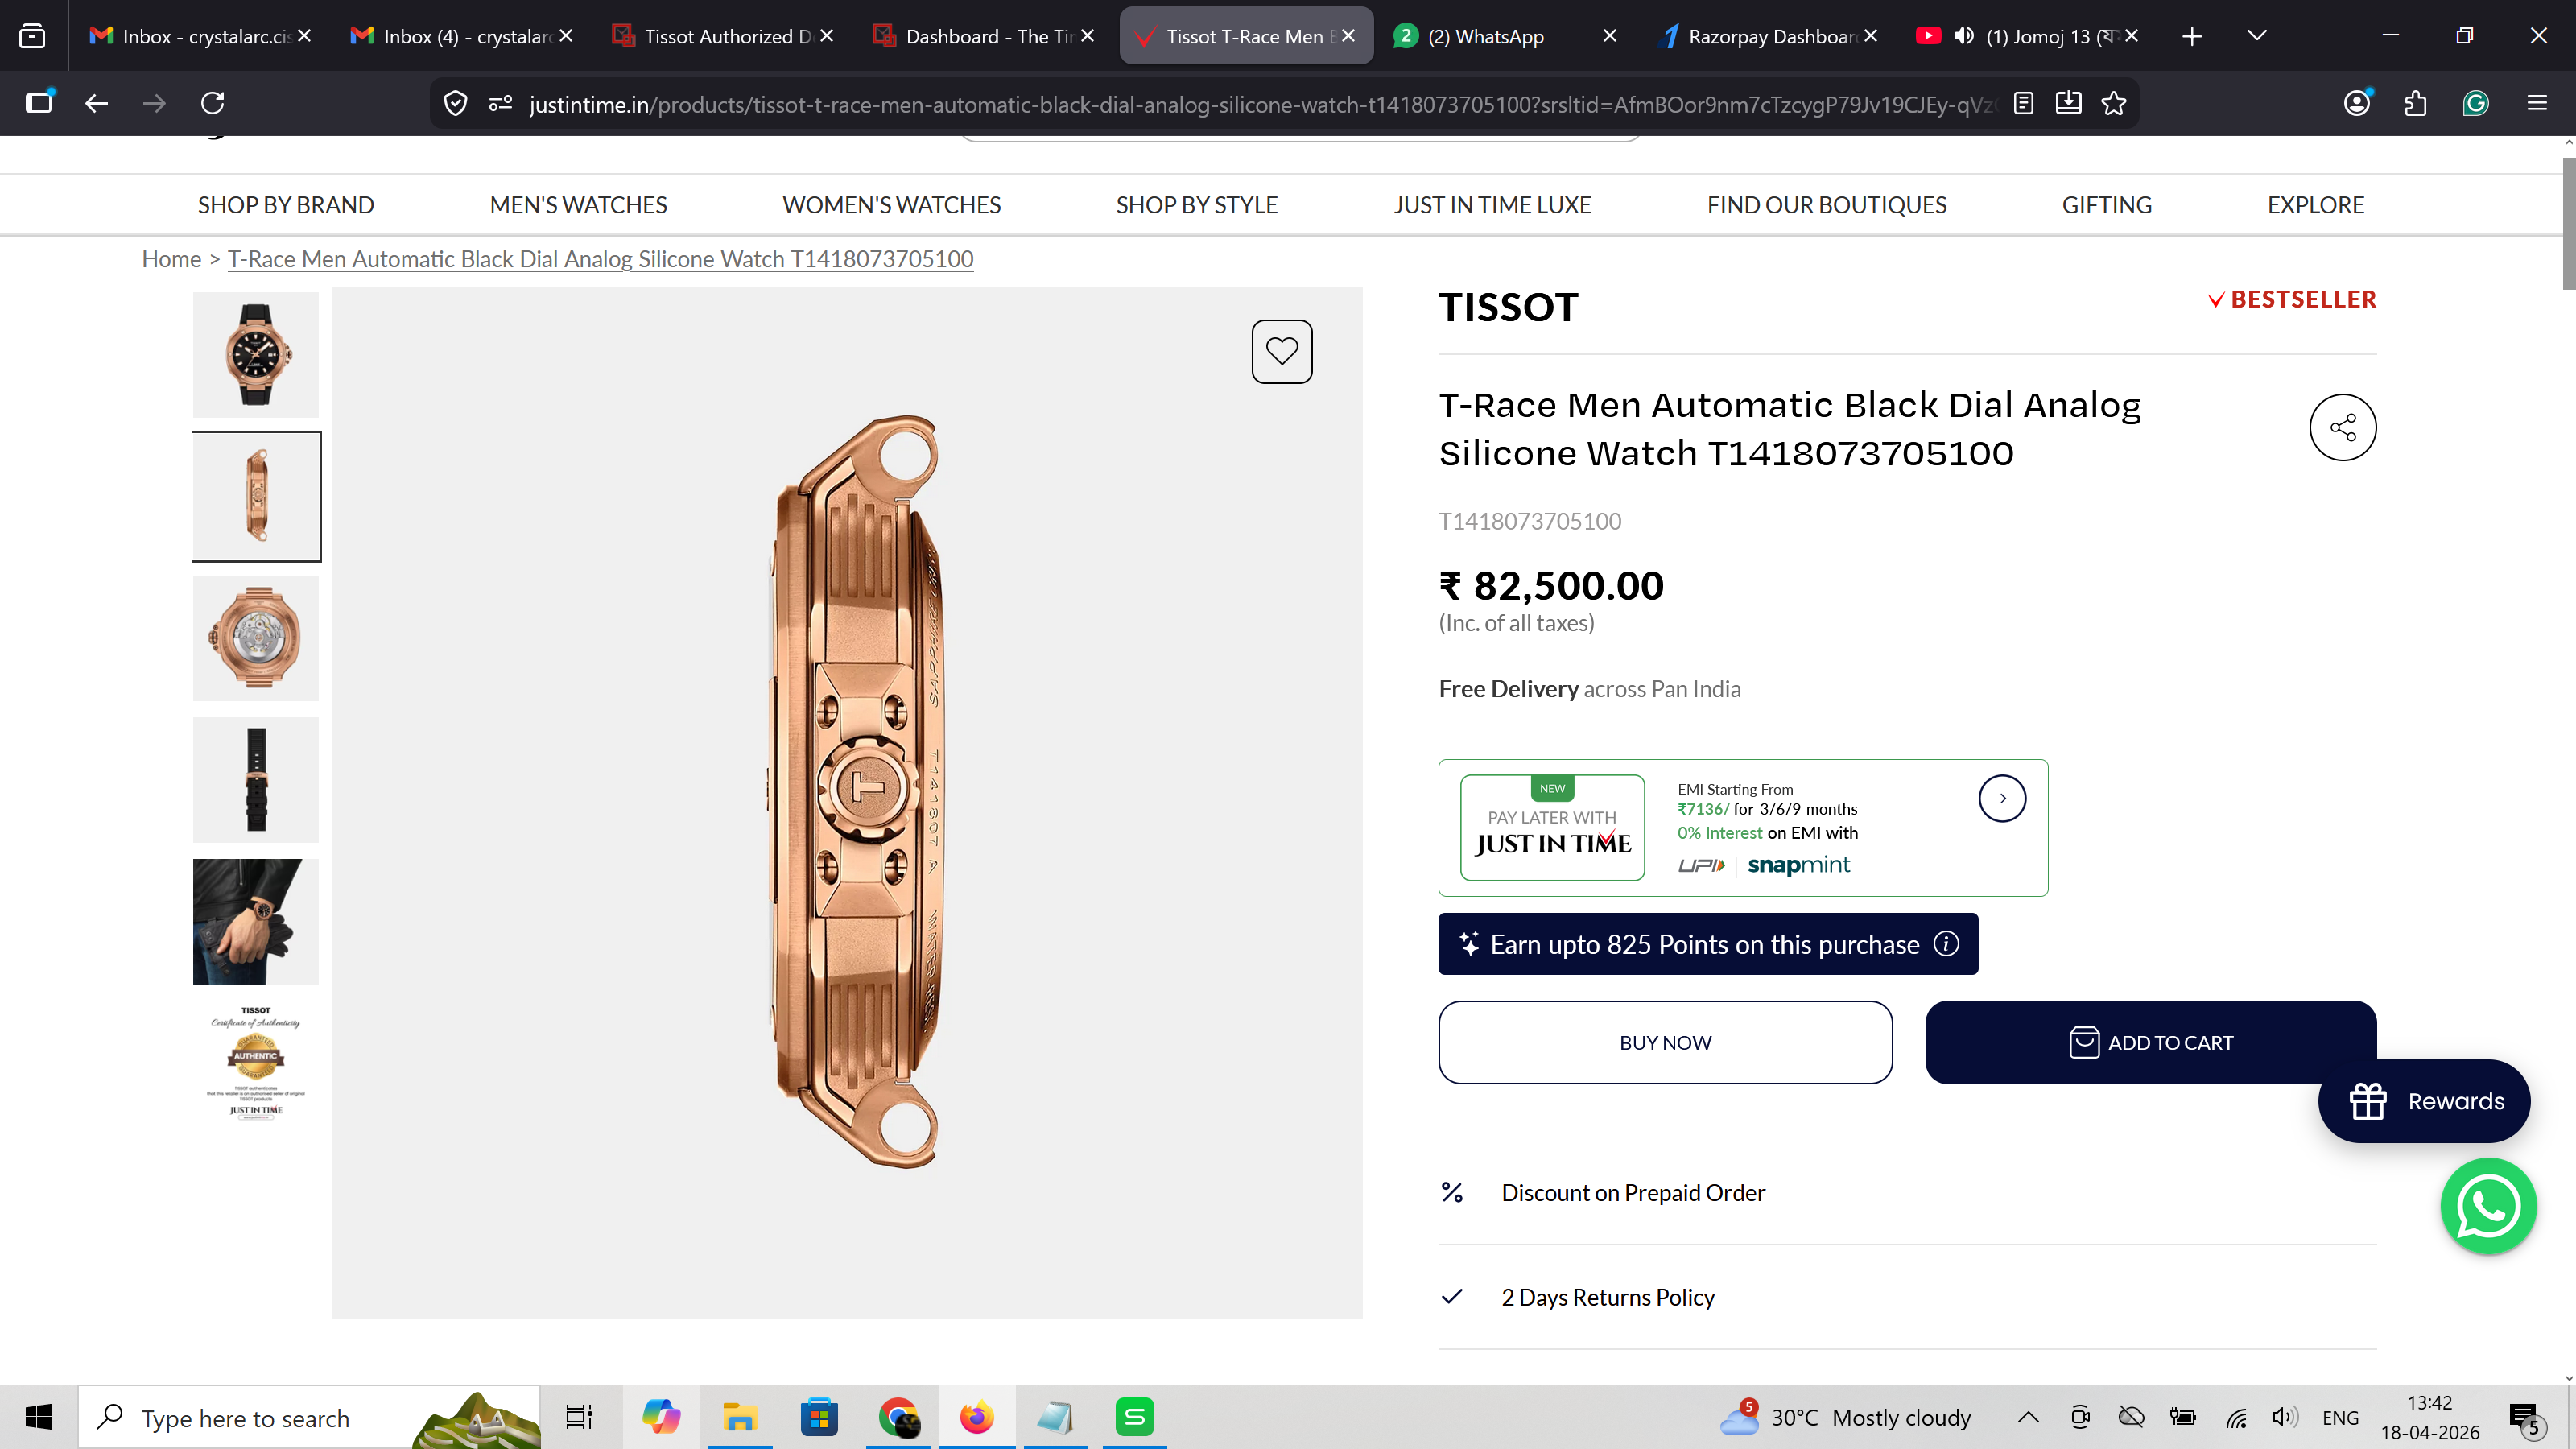Open MEN'S WATCHES menu
Viewport: 2576px width, 1449px height.
point(578,205)
